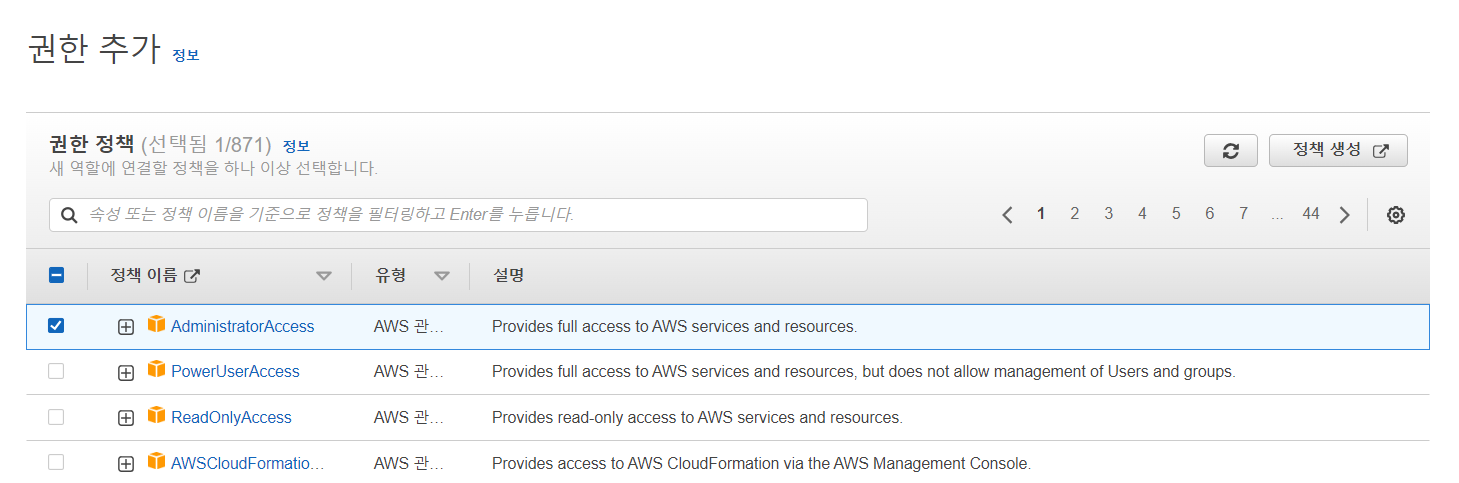Sort by 유형 column arrow
1459x483 pixels.
point(442,276)
